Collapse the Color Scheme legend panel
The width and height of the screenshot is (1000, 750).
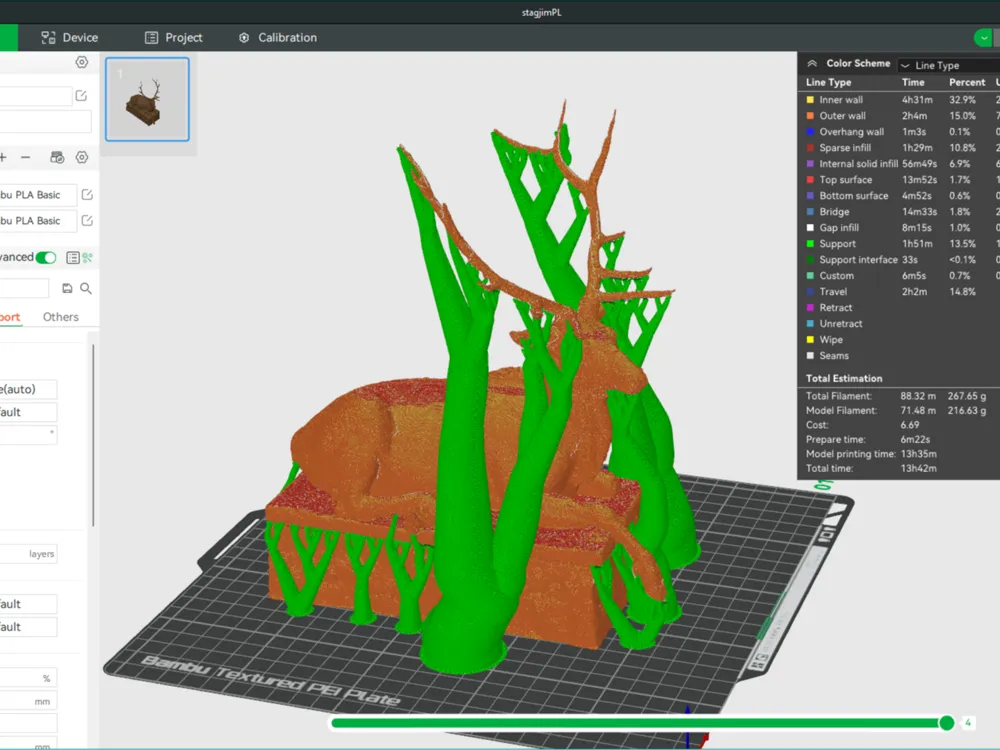812,63
